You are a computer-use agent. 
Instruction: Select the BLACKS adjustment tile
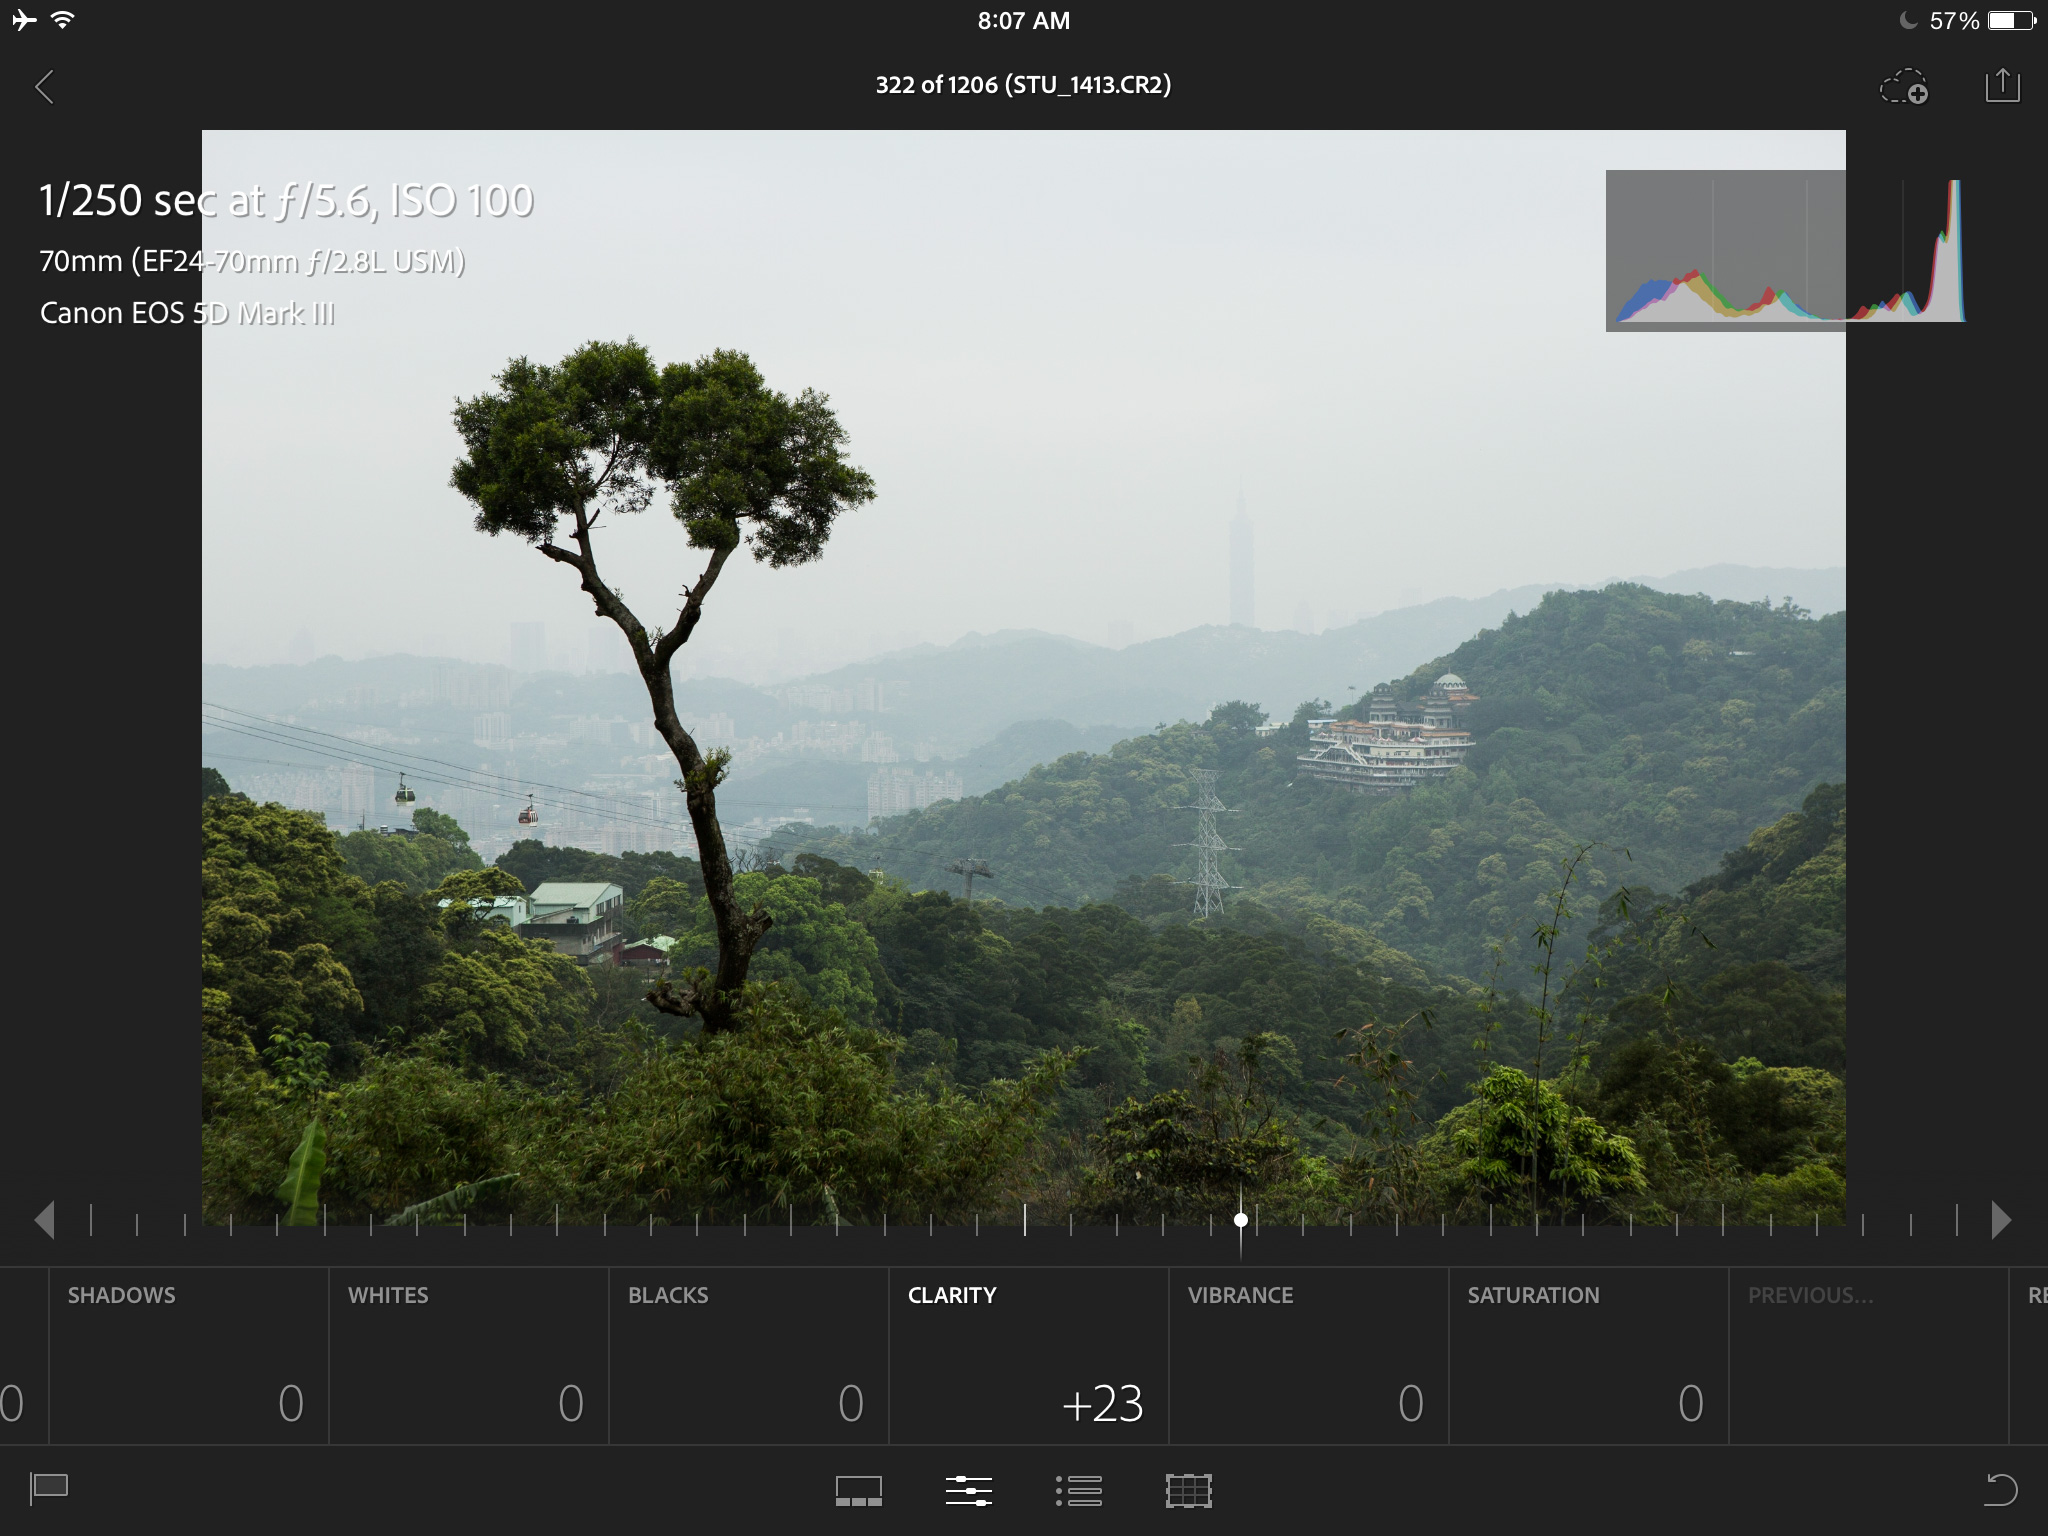pyautogui.click(x=749, y=1356)
